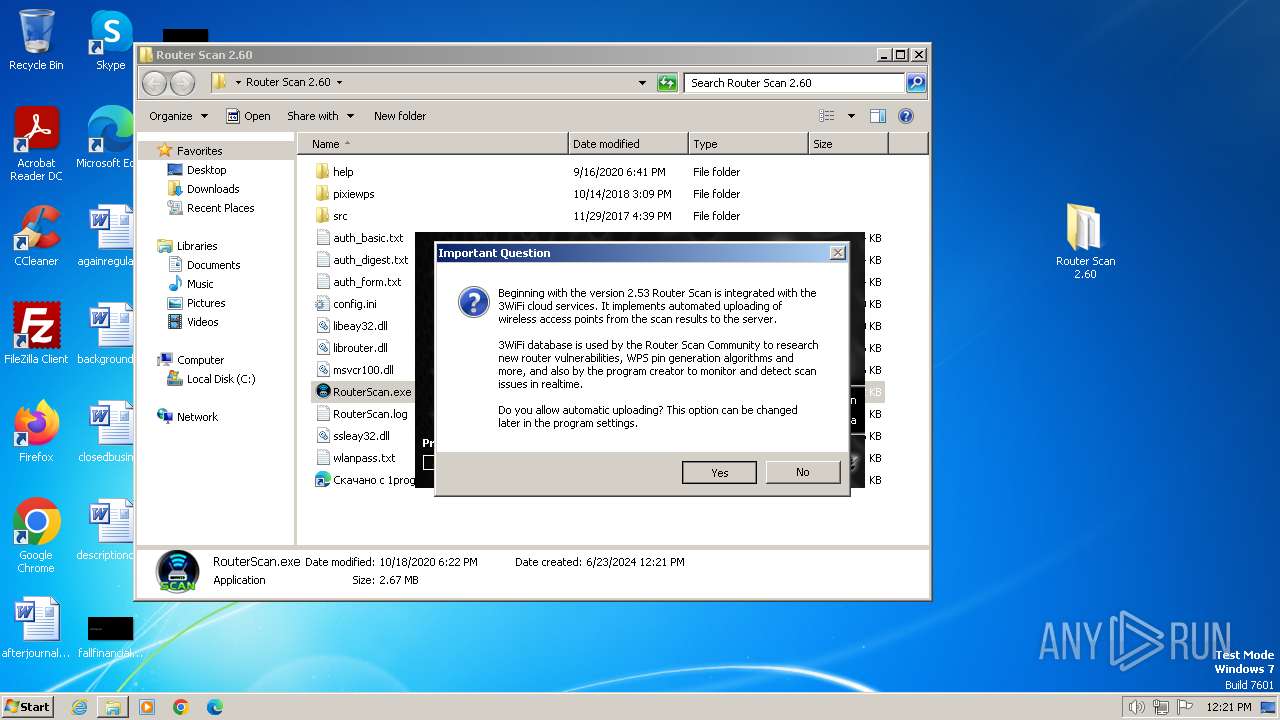The width and height of the screenshot is (1280, 720).
Task: Open Windows Media Player taskbar icon
Action: [147, 707]
